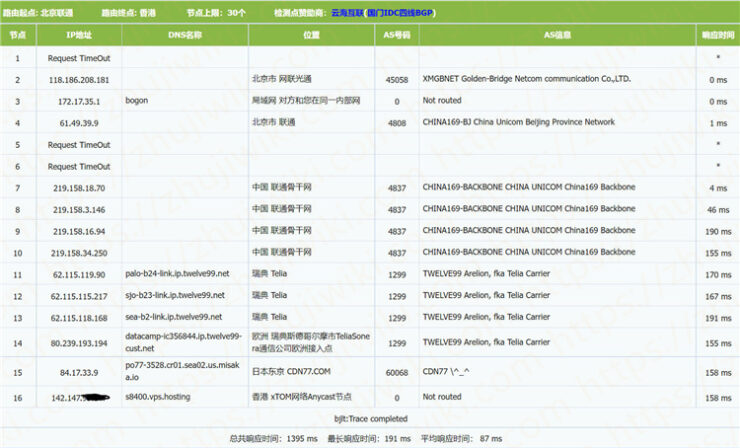The height and width of the screenshot is (448, 740).
Task: Select average response time 87 ms
Action: [462, 439]
